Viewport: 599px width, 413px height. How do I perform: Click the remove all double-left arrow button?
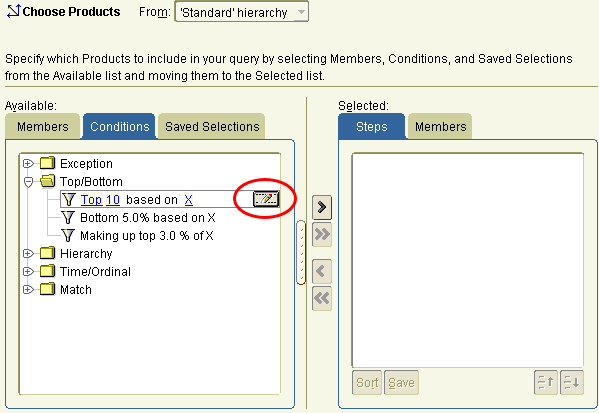point(322,298)
